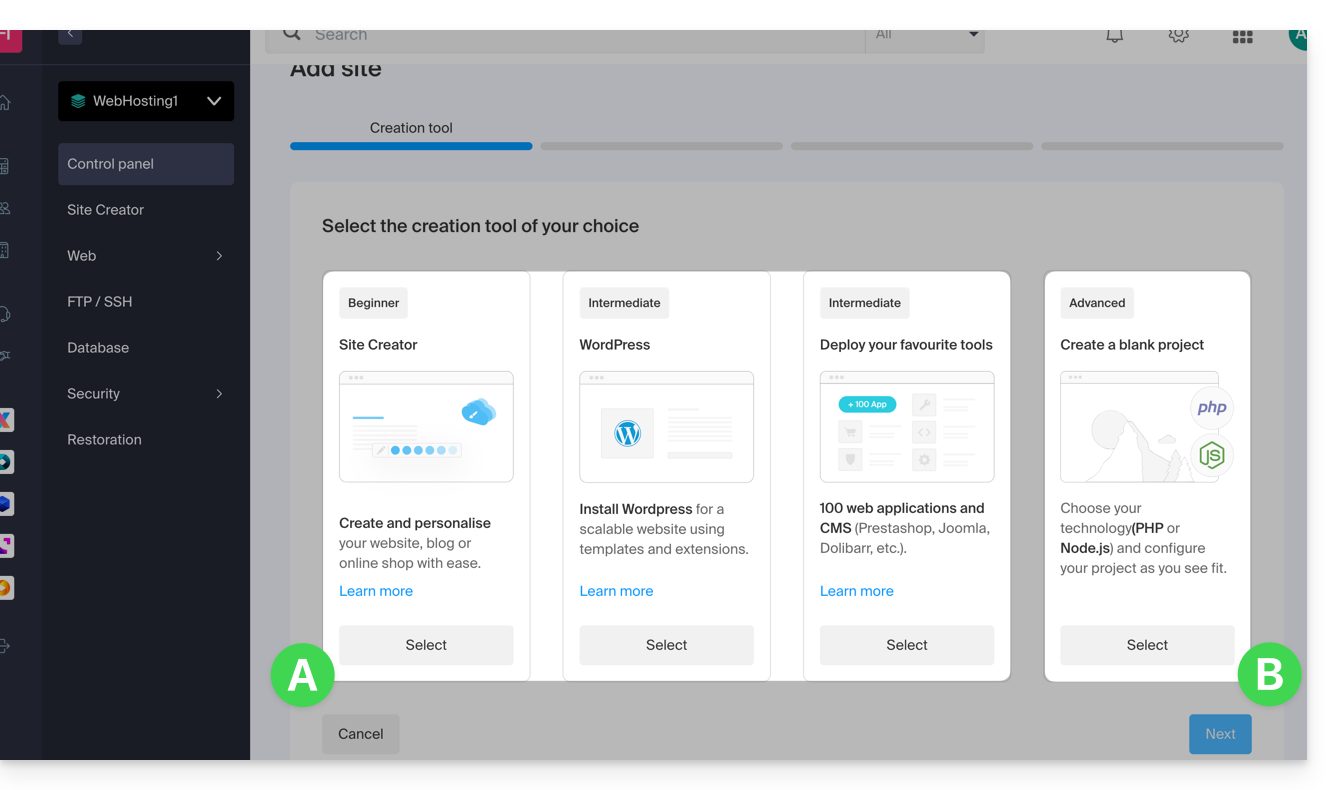The image size is (1337, 790).
Task: Click the Node.js icon on blank project card
Action: pyautogui.click(x=1211, y=456)
